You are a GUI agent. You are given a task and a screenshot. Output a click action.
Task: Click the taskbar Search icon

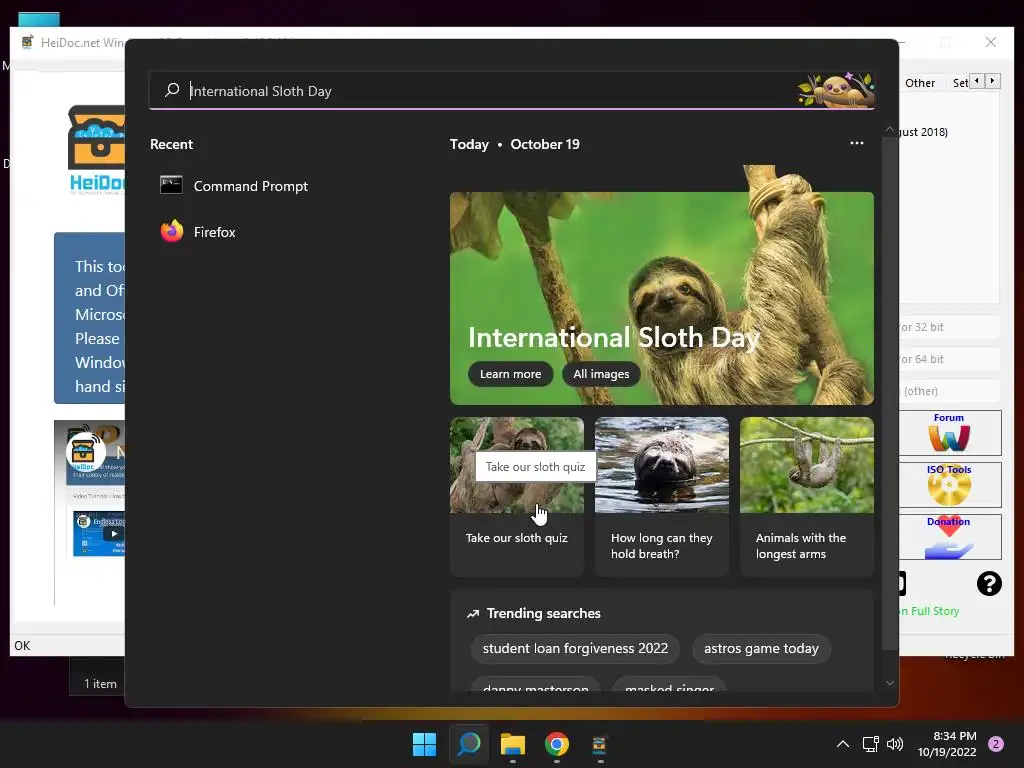tap(469, 744)
